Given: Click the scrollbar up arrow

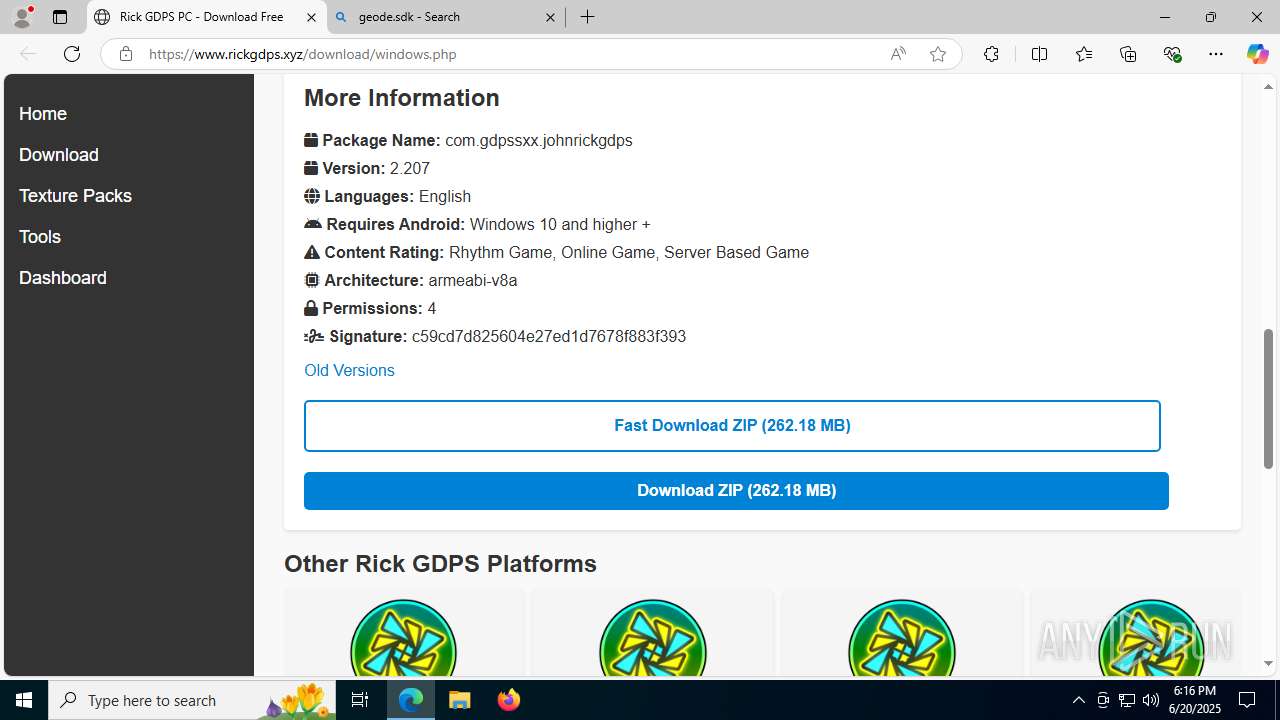Looking at the screenshot, I should [1268, 87].
